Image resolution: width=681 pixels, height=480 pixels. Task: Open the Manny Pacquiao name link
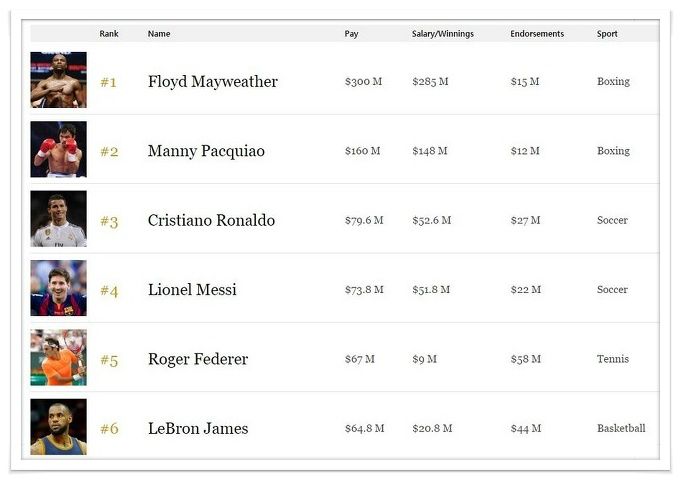(206, 151)
